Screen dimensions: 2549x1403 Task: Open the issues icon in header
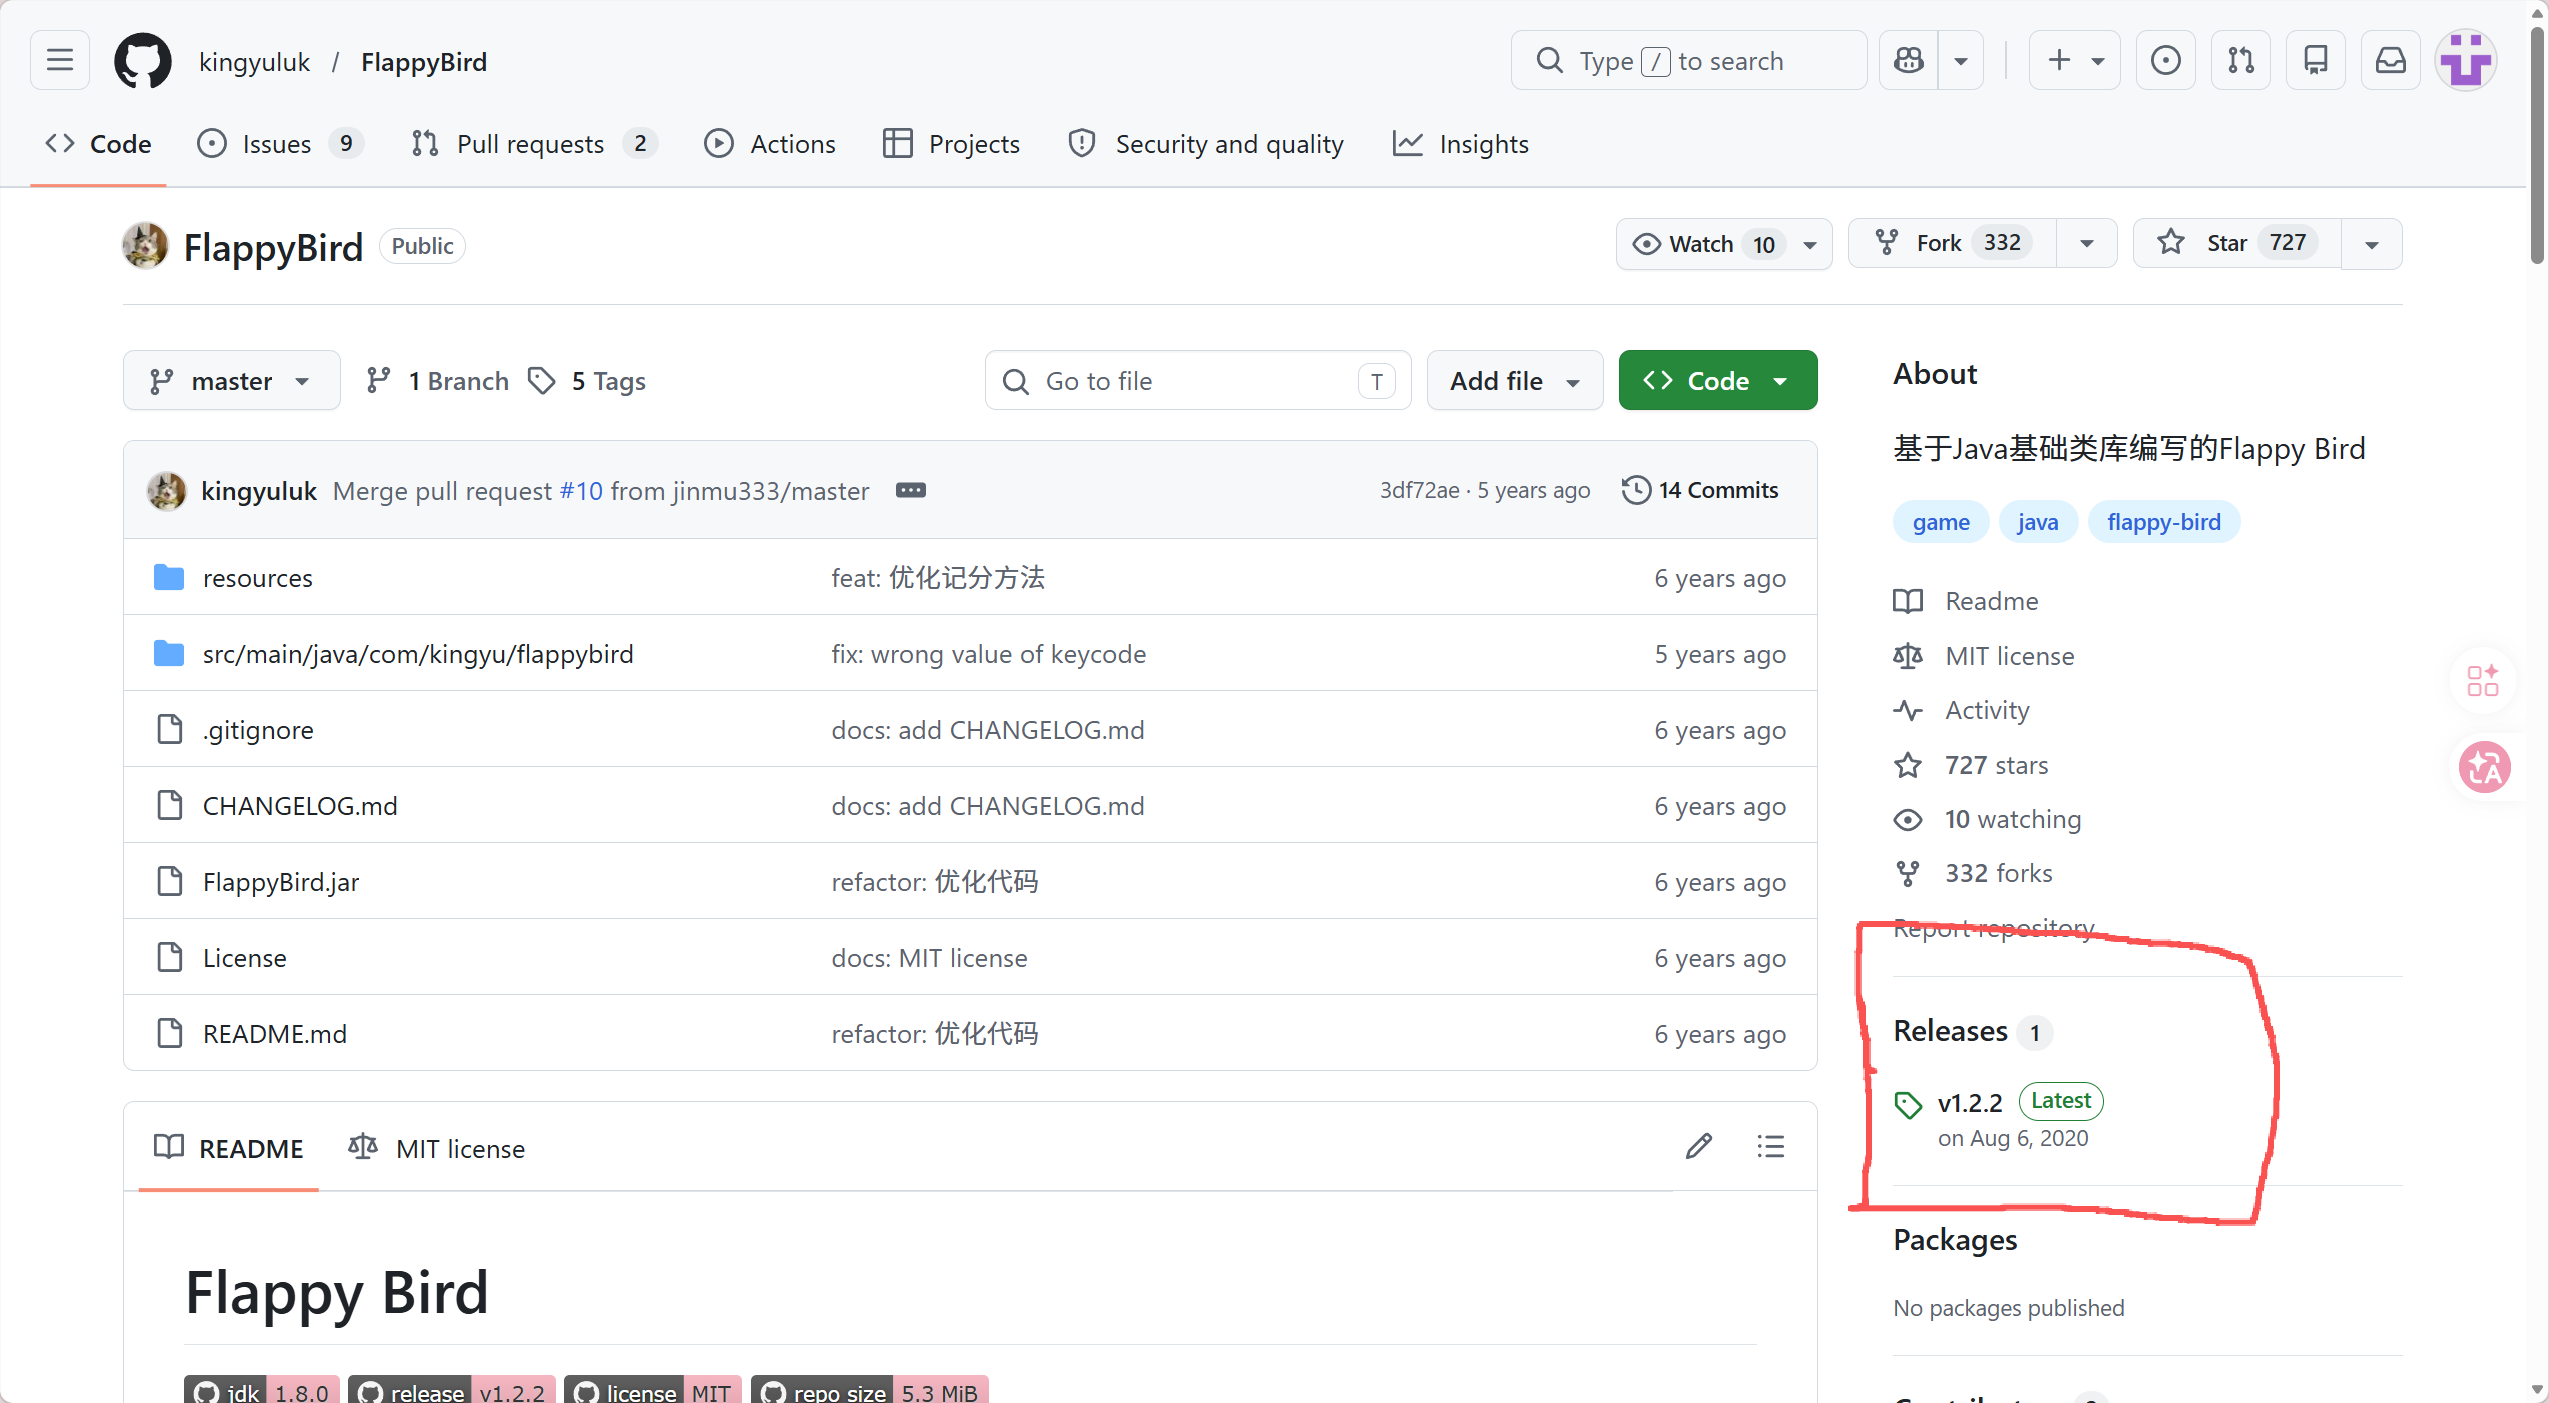click(2165, 61)
